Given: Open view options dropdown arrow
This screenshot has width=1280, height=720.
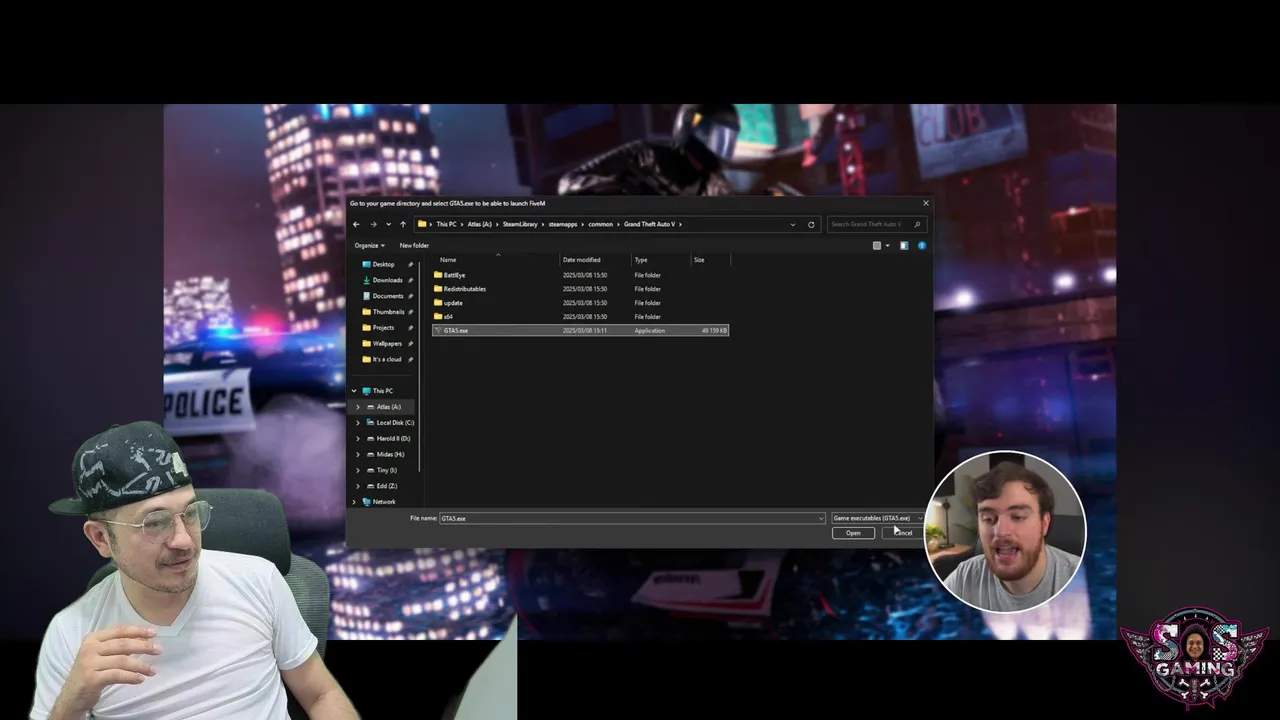Looking at the screenshot, I should pos(887,245).
